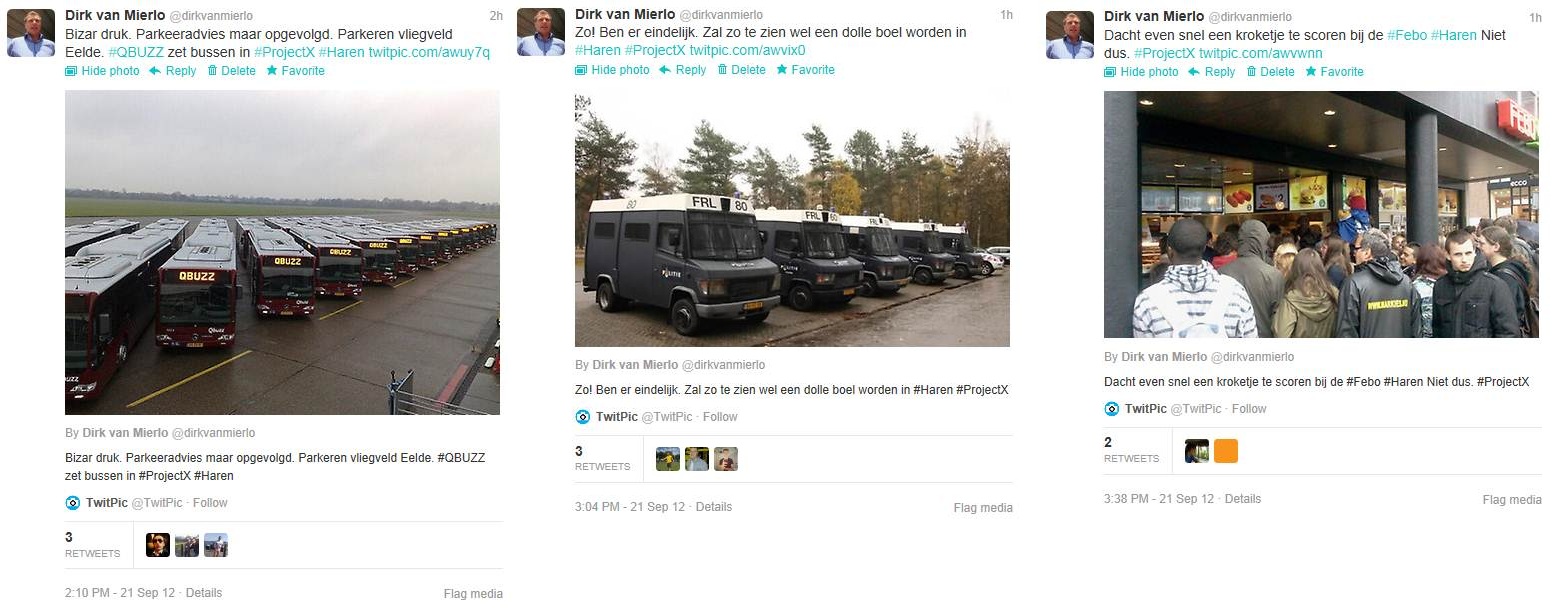Reply to the QBUZZ bussen tweet
The height and width of the screenshot is (612, 1560).
coord(173,71)
